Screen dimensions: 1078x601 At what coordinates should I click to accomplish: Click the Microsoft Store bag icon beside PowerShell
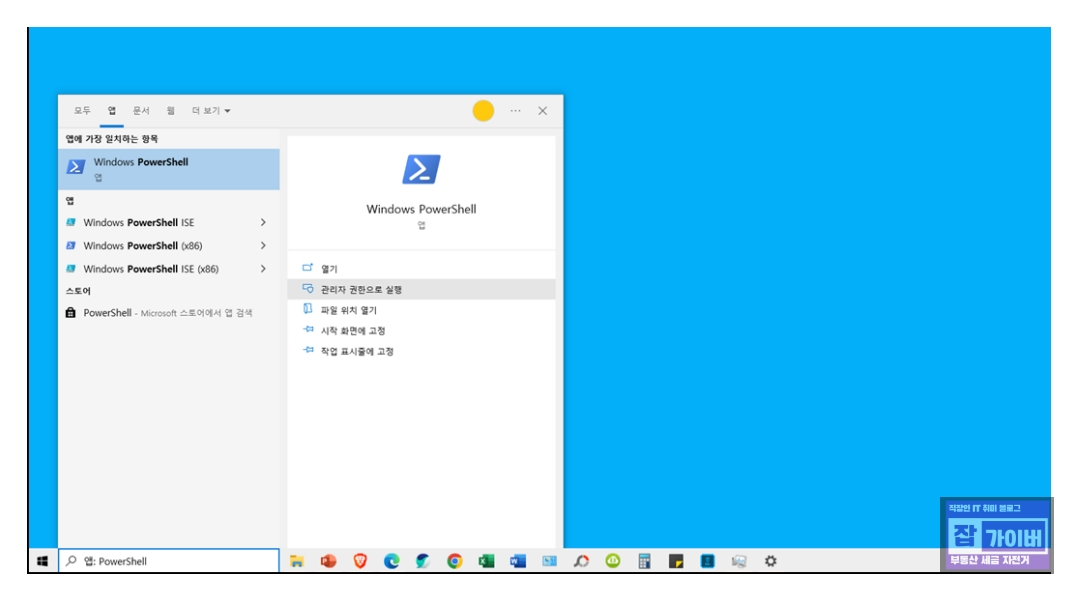click(71, 312)
